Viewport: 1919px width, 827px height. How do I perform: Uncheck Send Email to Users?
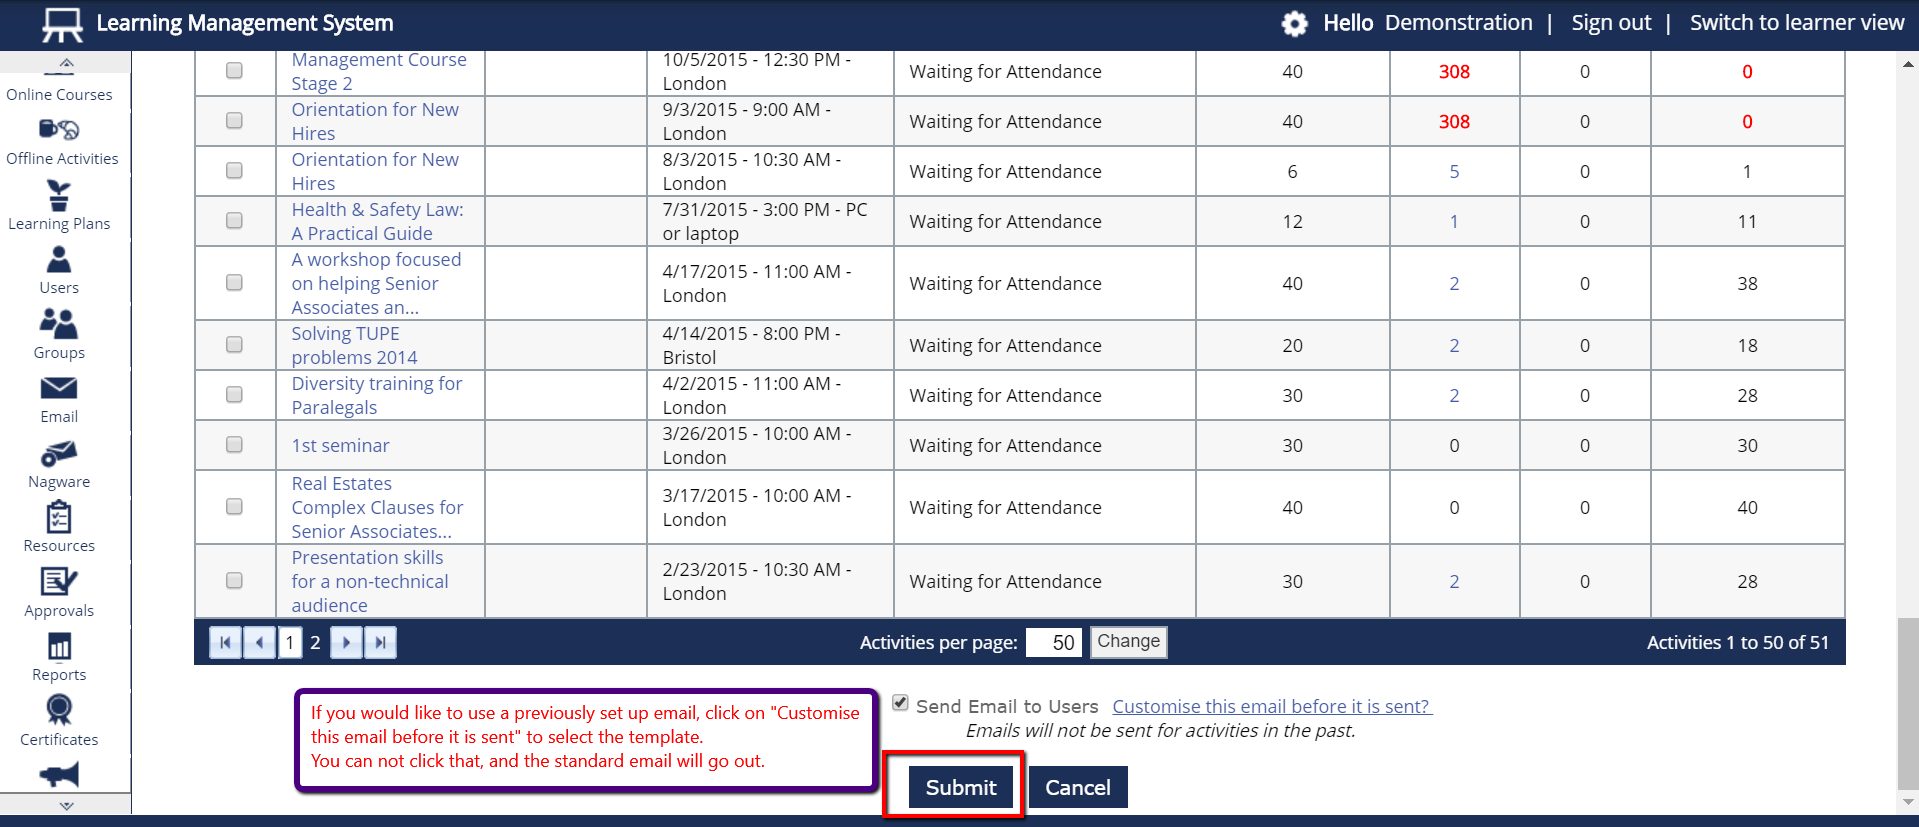point(900,704)
